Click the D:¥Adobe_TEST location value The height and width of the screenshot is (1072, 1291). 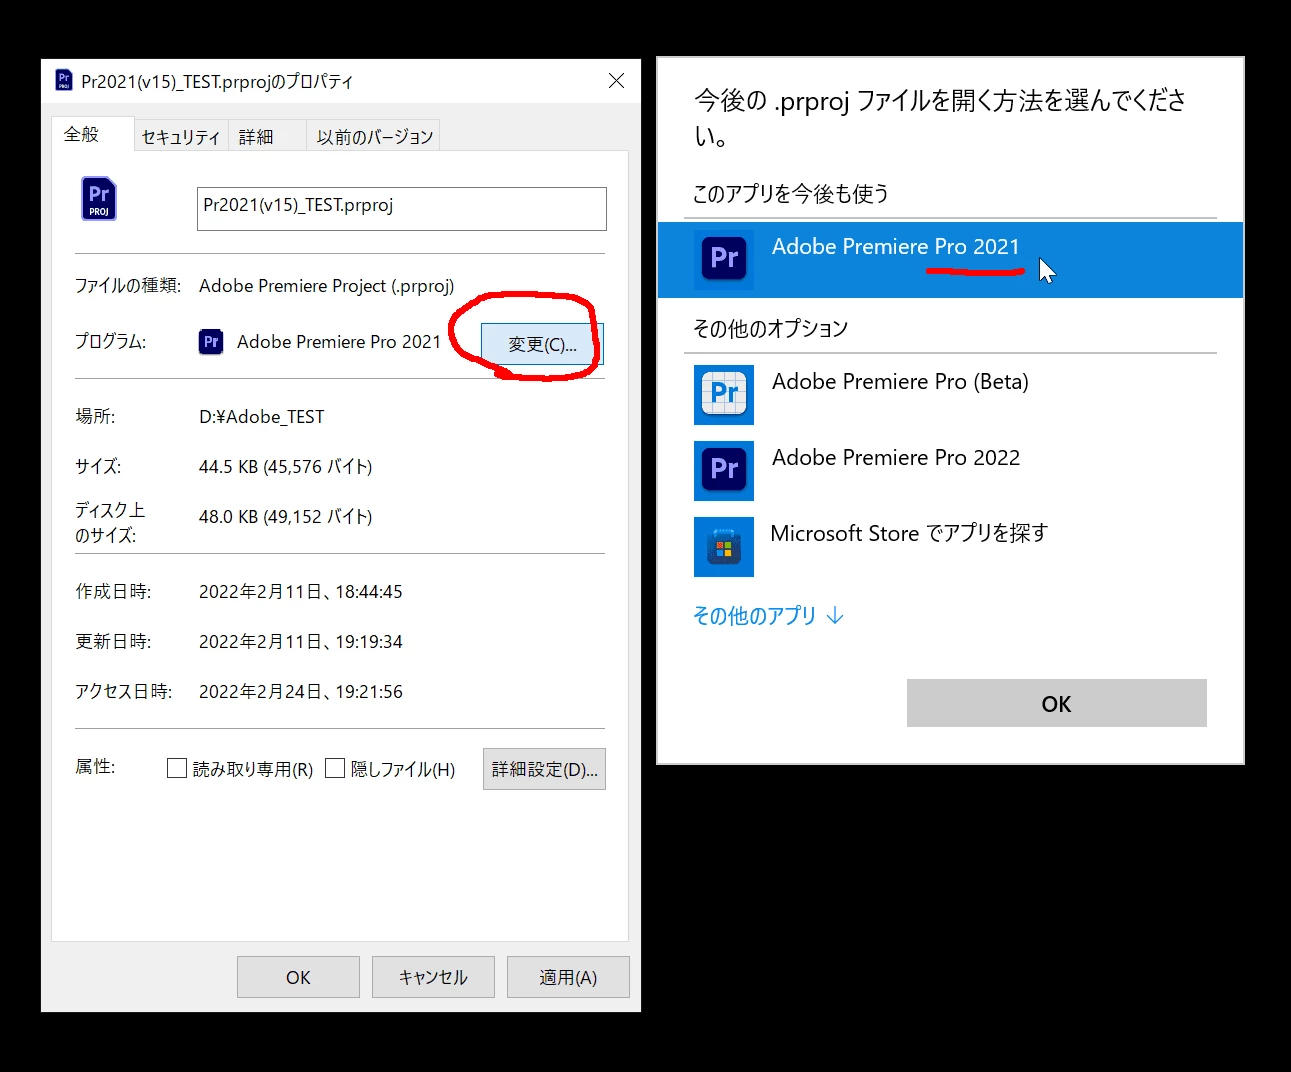(x=262, y=417)
